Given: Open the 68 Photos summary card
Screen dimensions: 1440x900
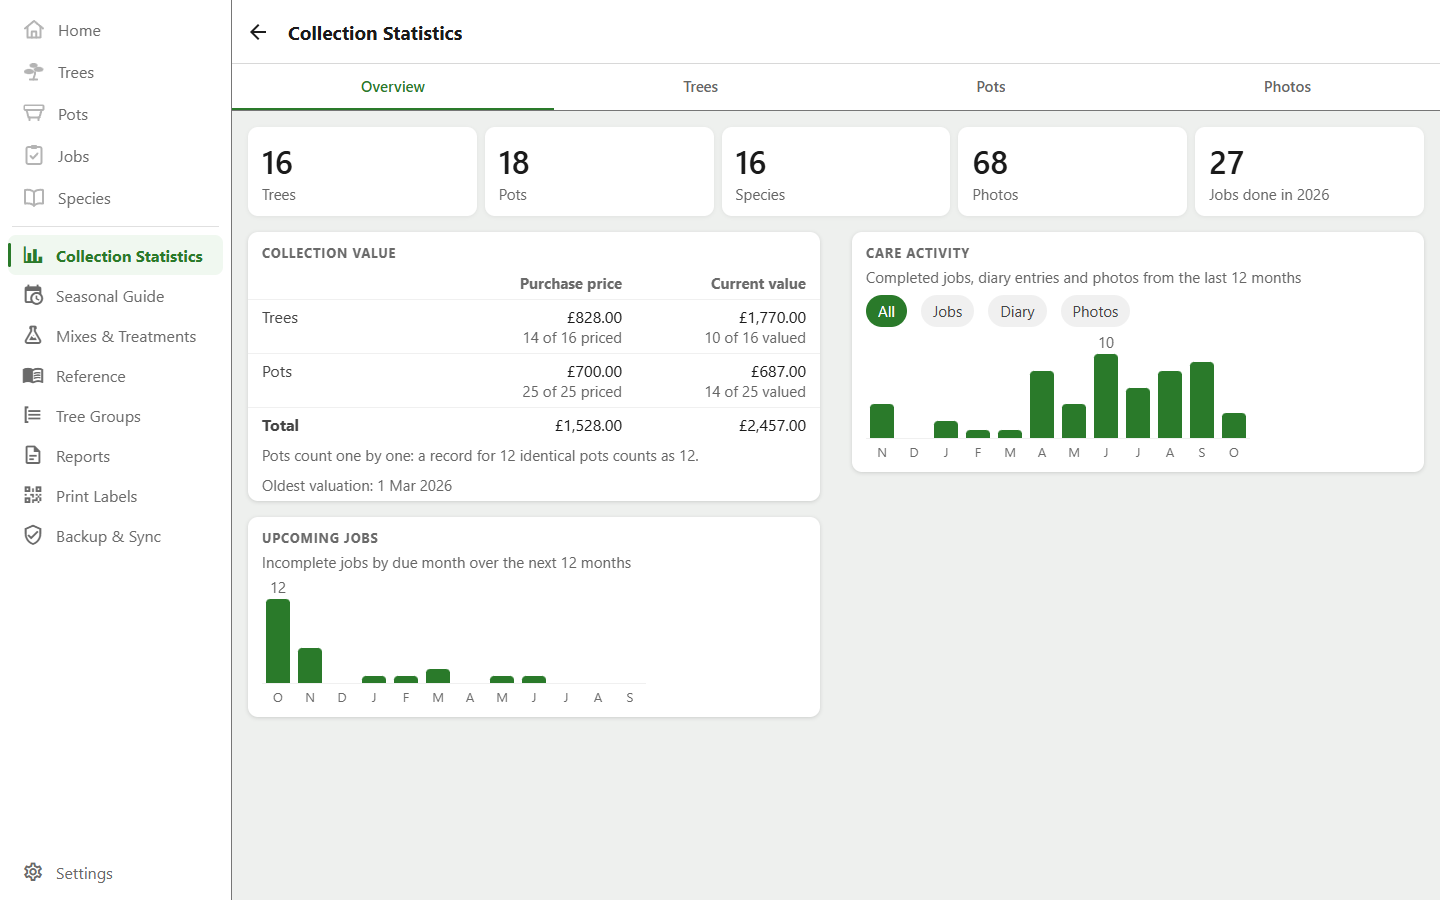Looking at the screenshot, I should pyautogui.click(x=1072, y=171).
